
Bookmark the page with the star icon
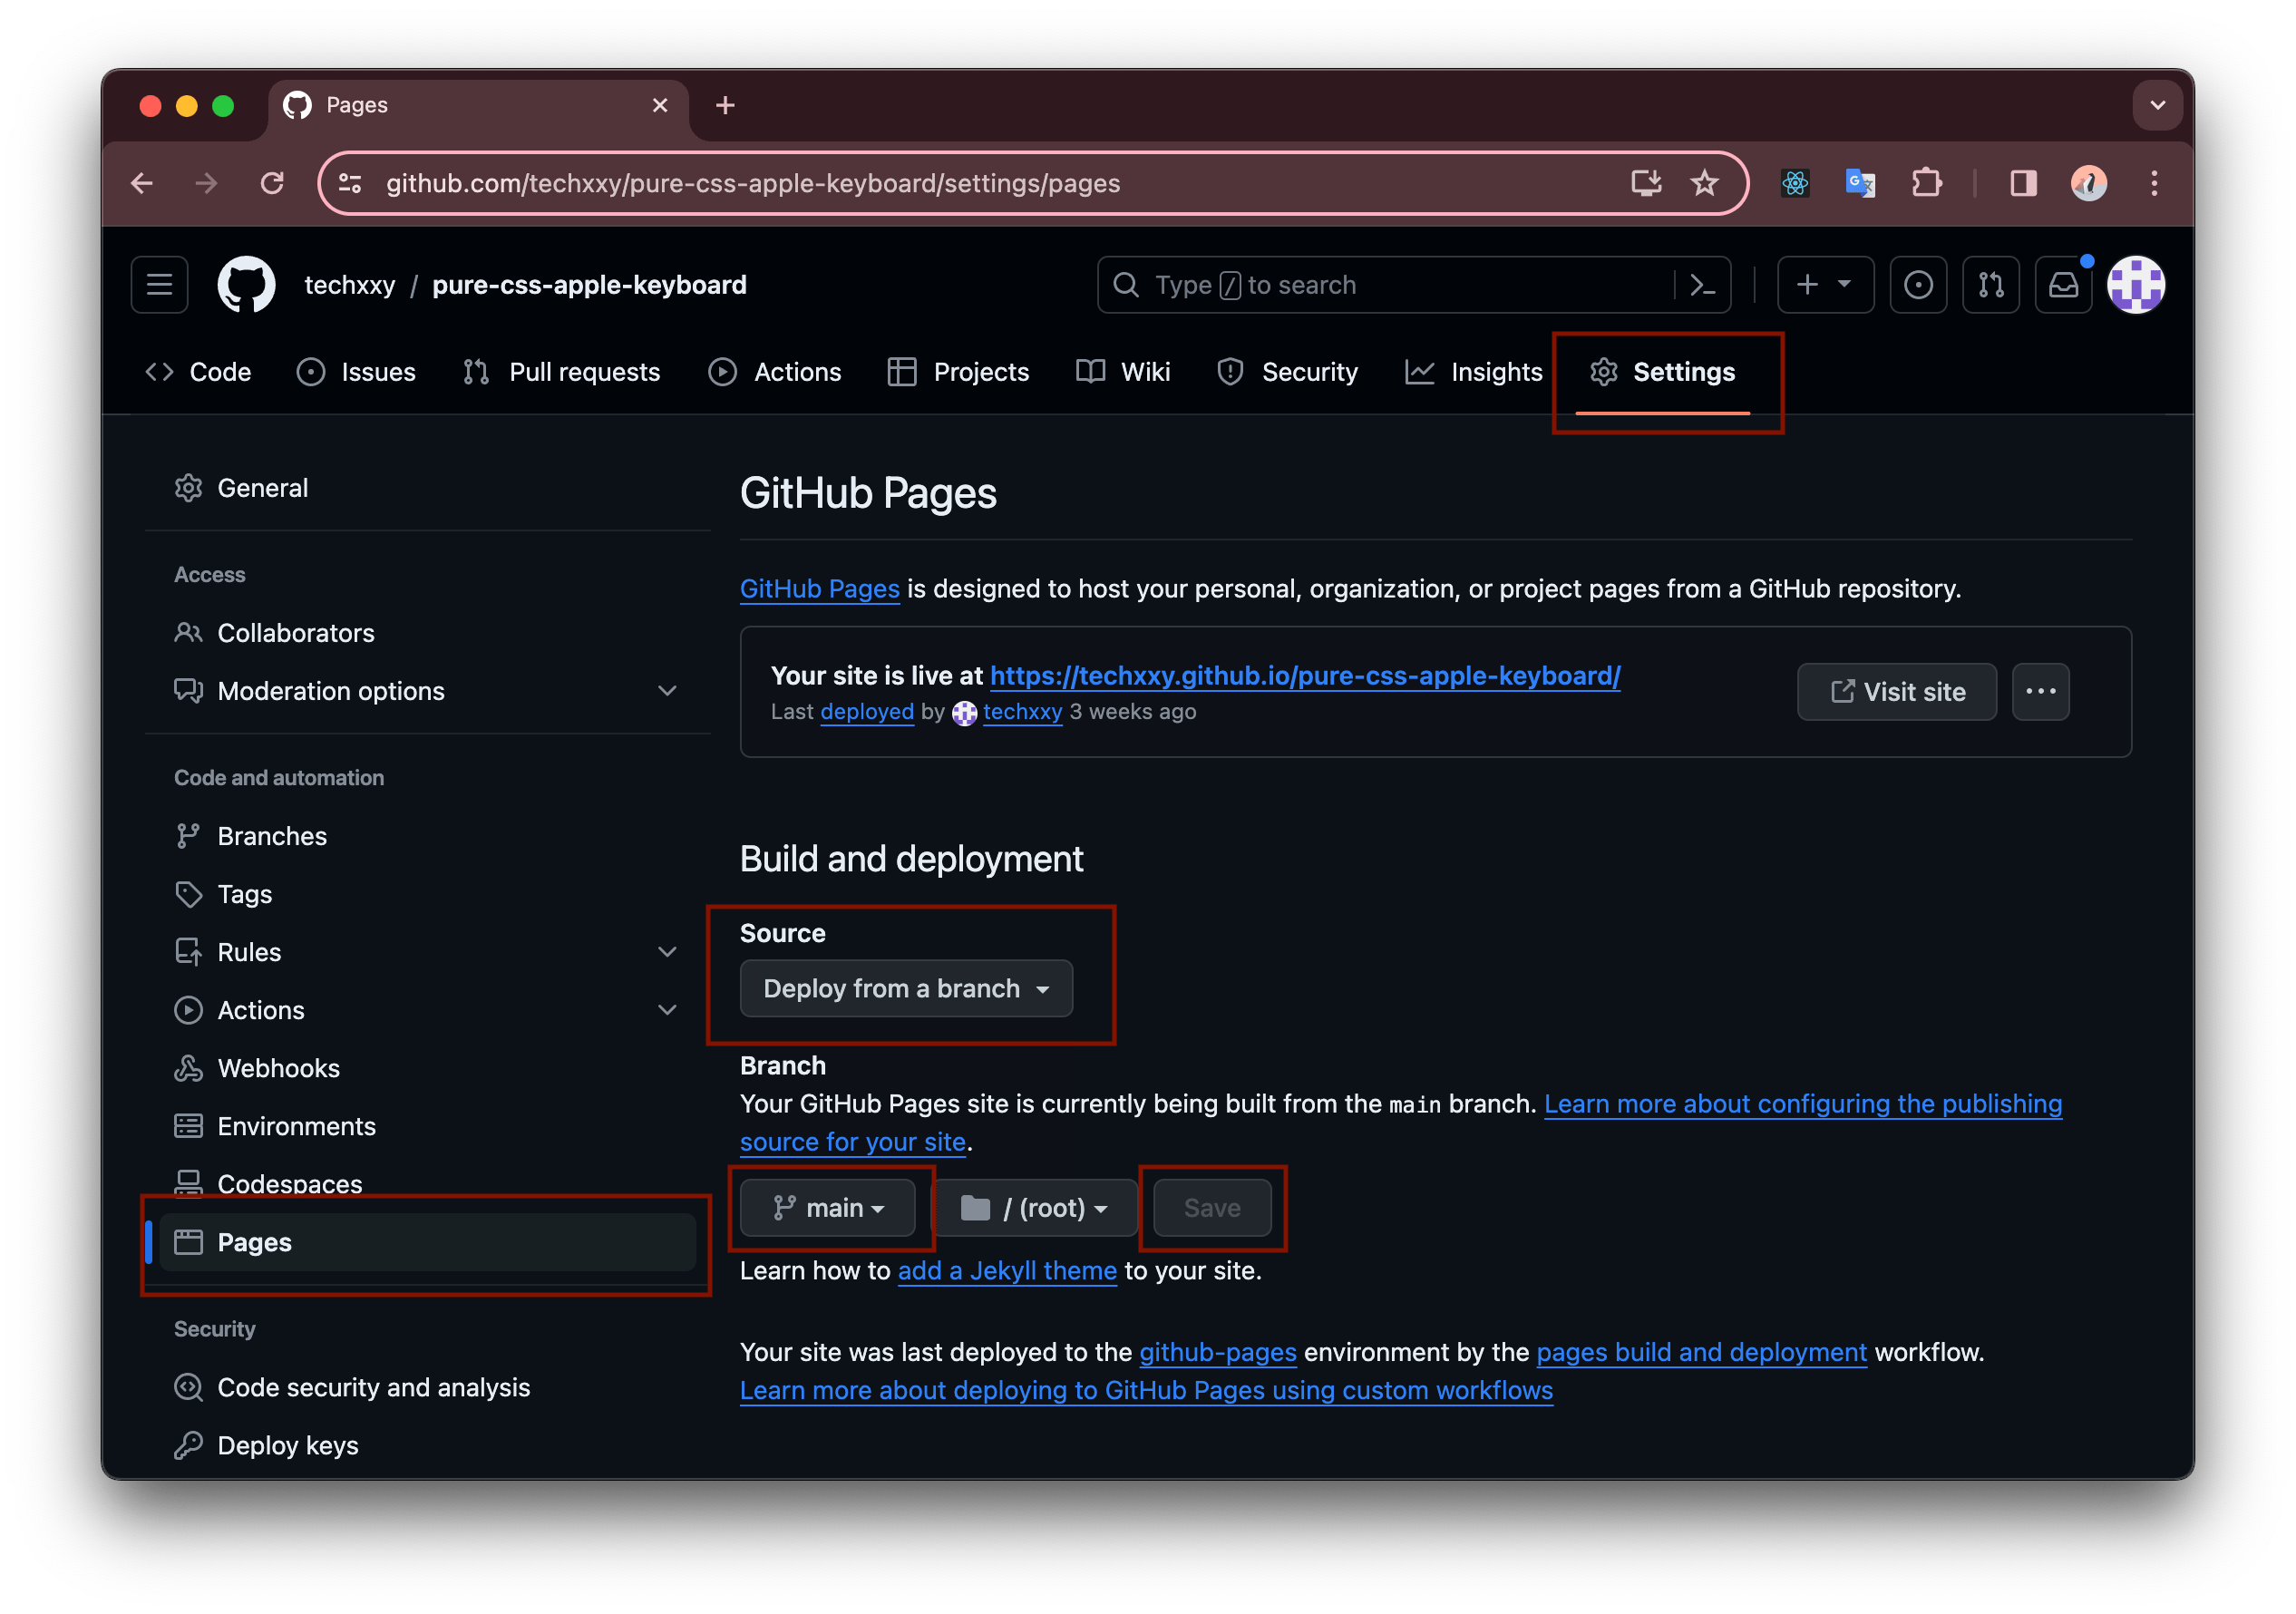[1703, 183]
